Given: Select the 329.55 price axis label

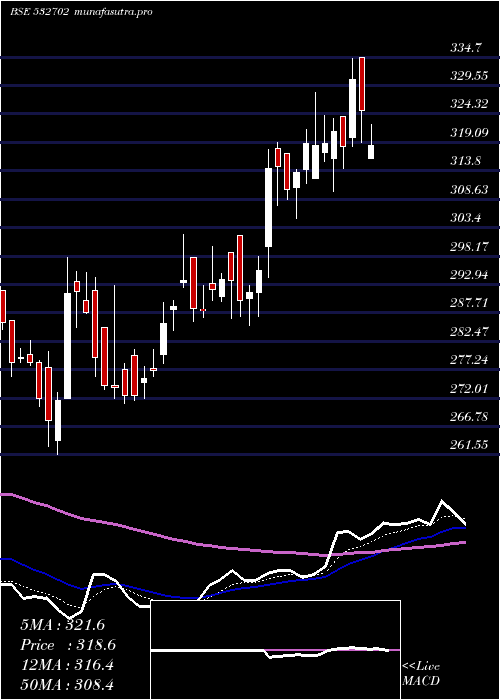Looking at the screenshot, I should [x=469, y=76].
